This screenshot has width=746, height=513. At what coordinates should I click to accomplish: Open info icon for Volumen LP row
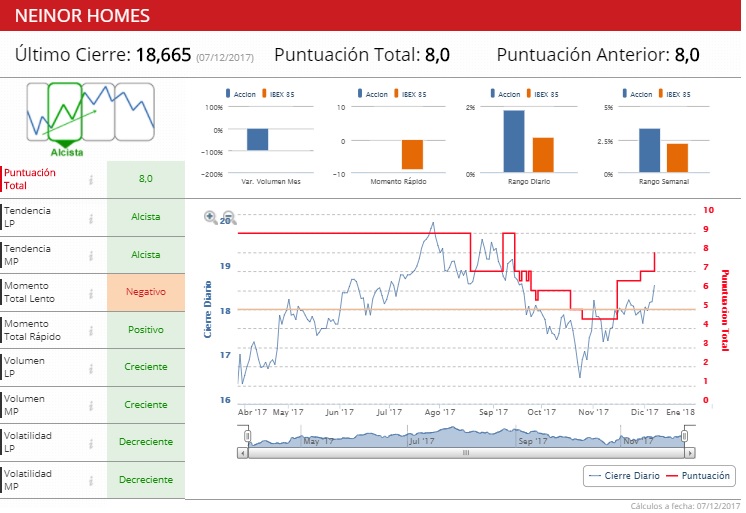[x=91, y=368]
